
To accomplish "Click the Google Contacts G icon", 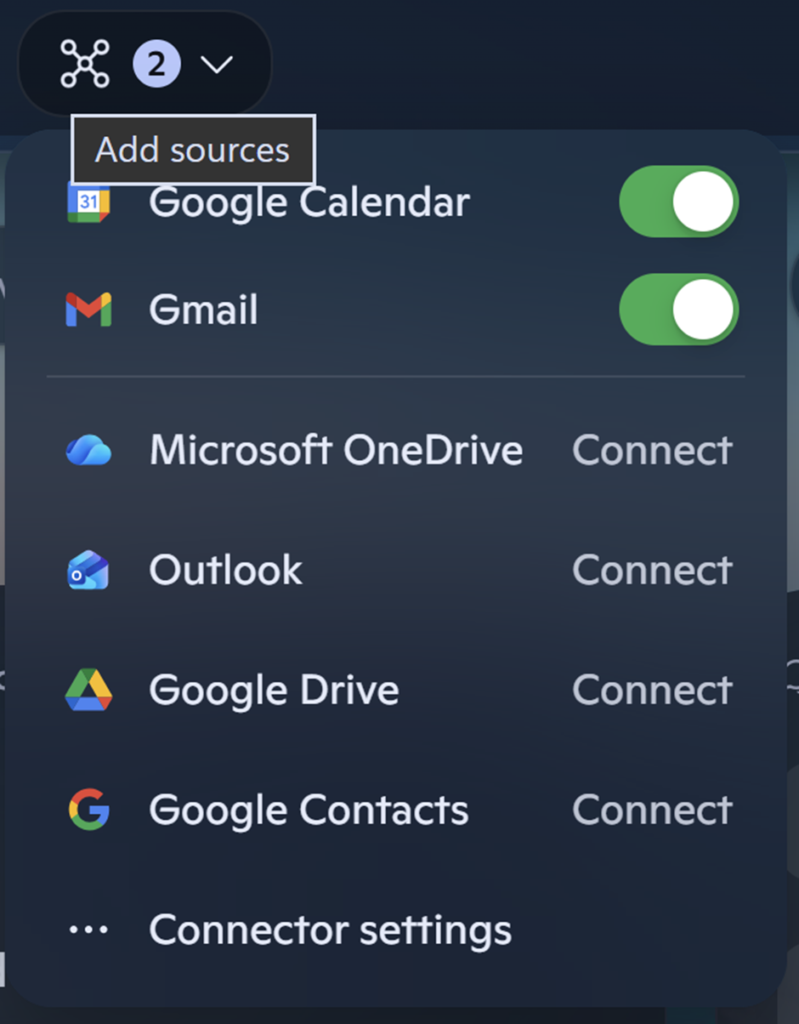I will pos(88,810).
